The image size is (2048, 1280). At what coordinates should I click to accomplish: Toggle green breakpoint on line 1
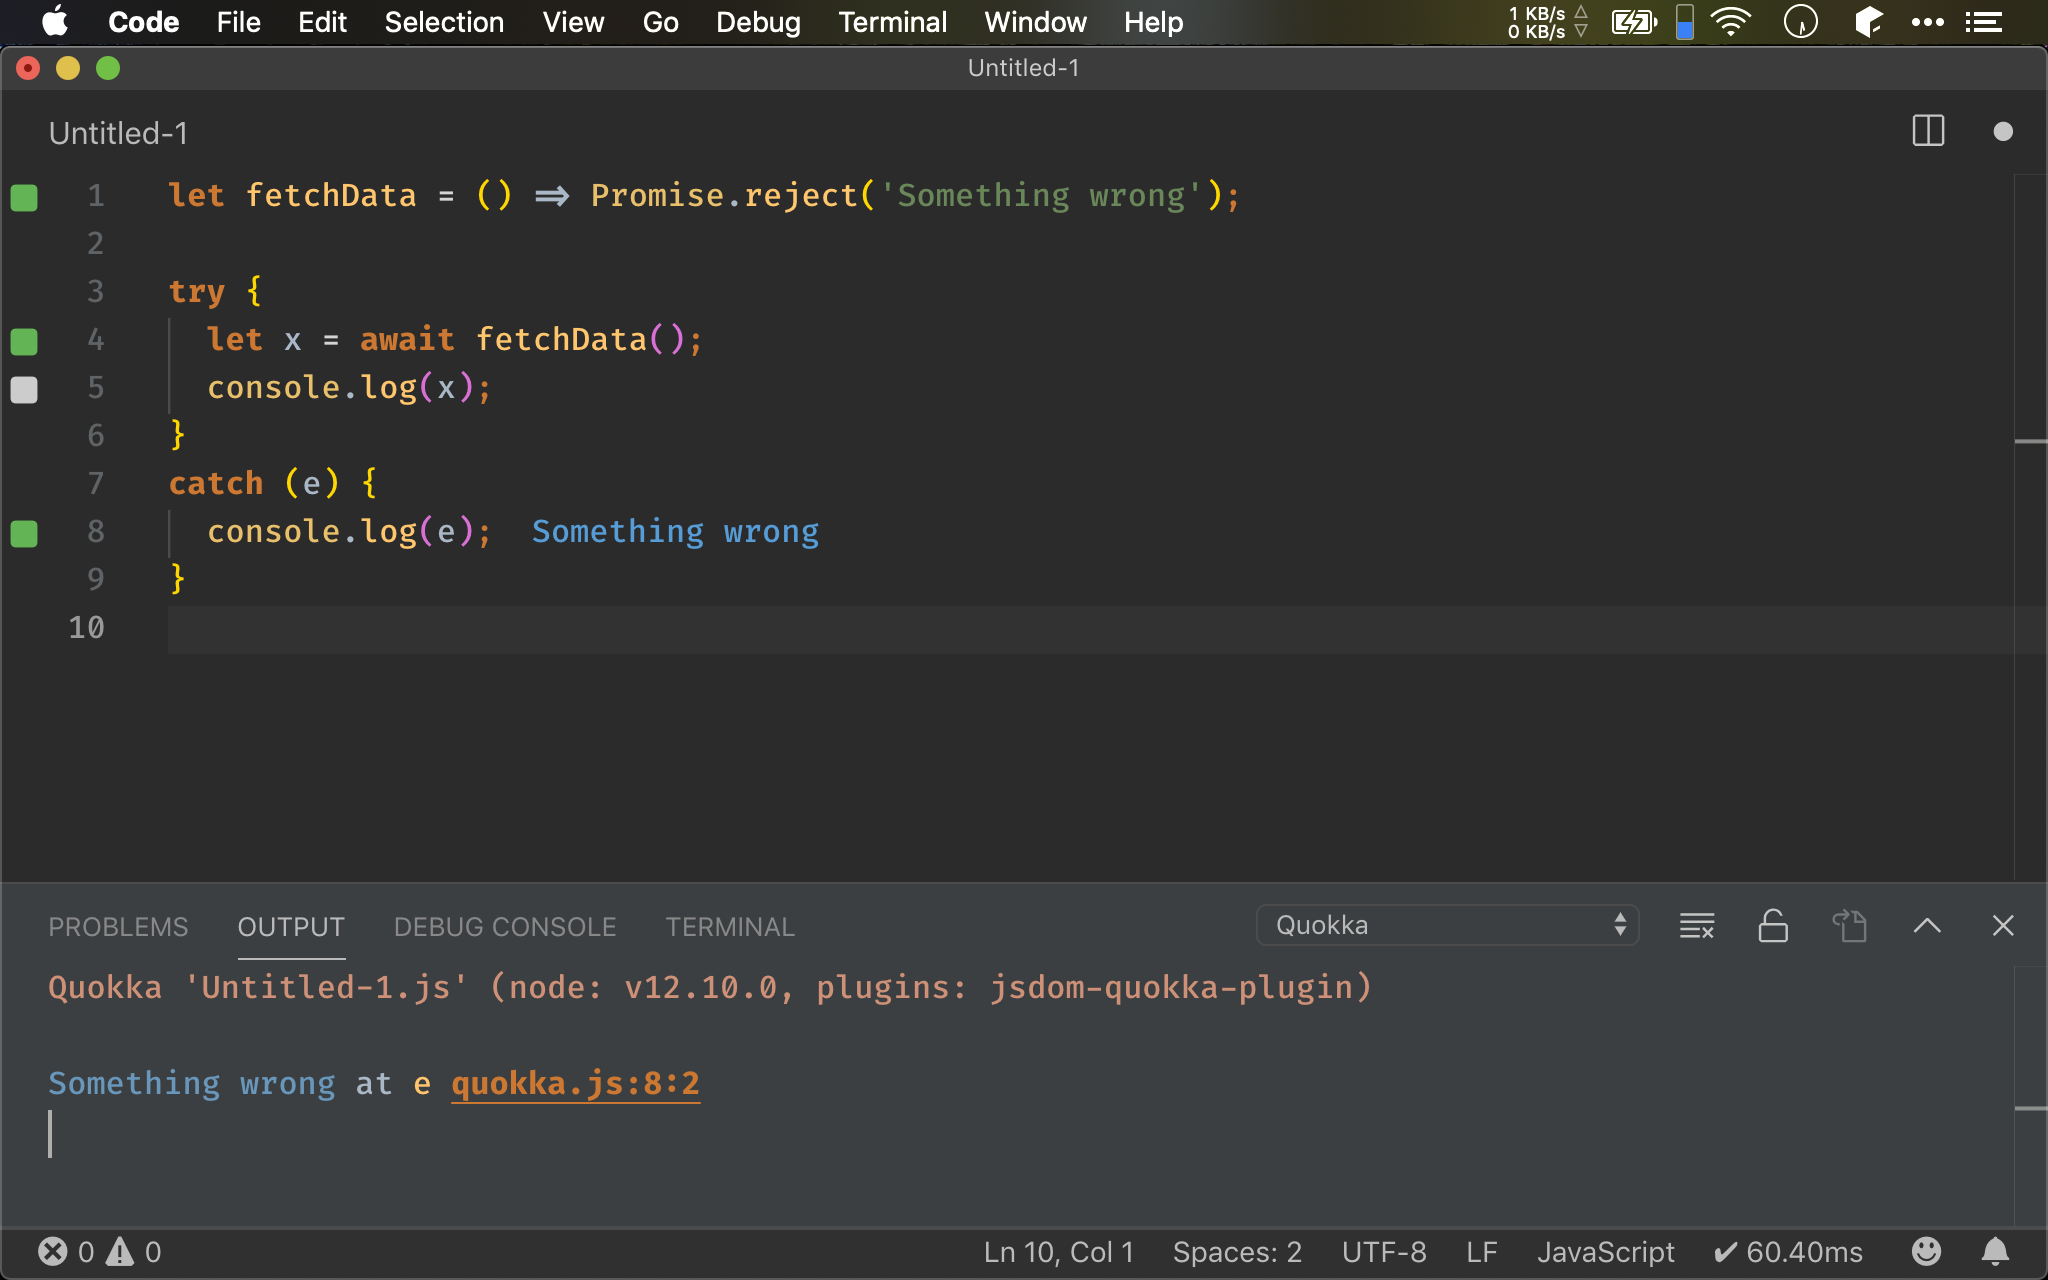[x=25, y=195]
